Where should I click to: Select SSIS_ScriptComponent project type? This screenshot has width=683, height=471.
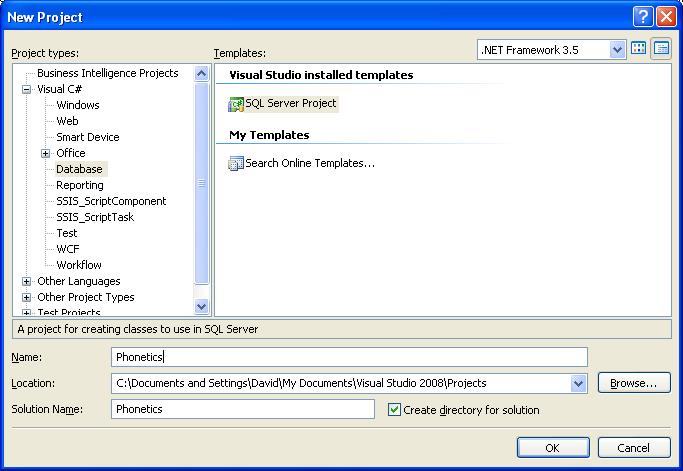(111, 201)
